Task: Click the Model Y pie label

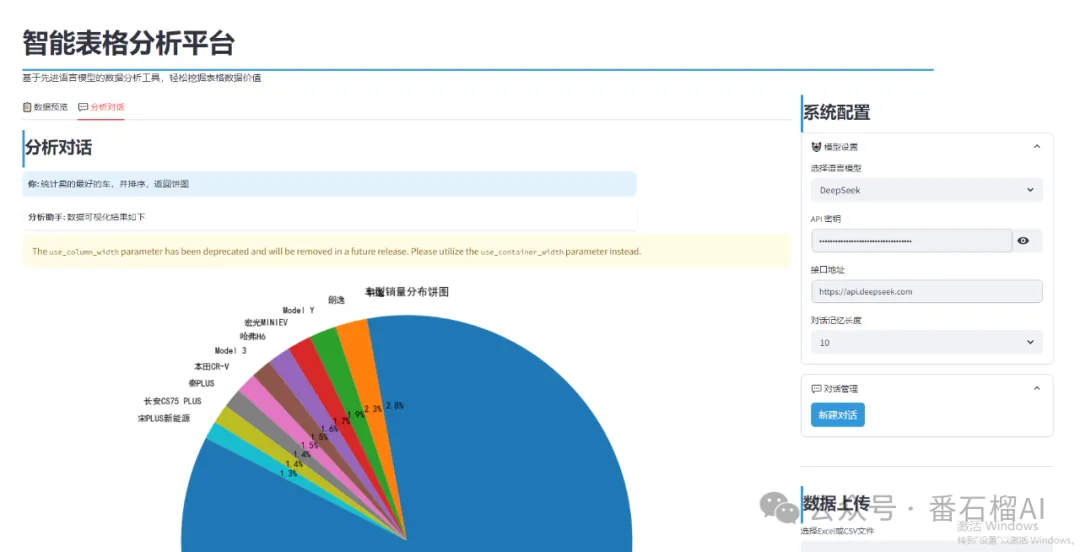Action: point(298,311)
